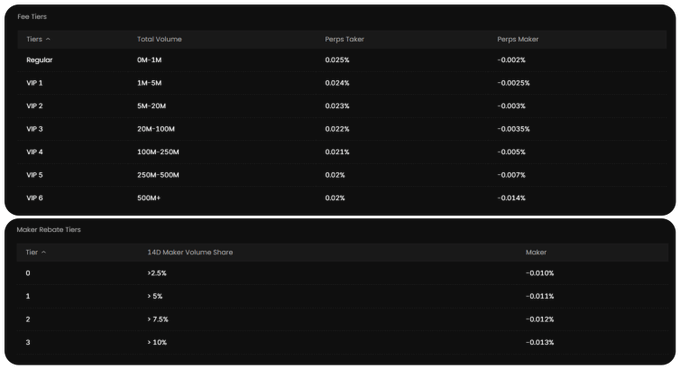Click the -0.0035% maker fee value
680x369 pixels.
click(x=513, y=129)
